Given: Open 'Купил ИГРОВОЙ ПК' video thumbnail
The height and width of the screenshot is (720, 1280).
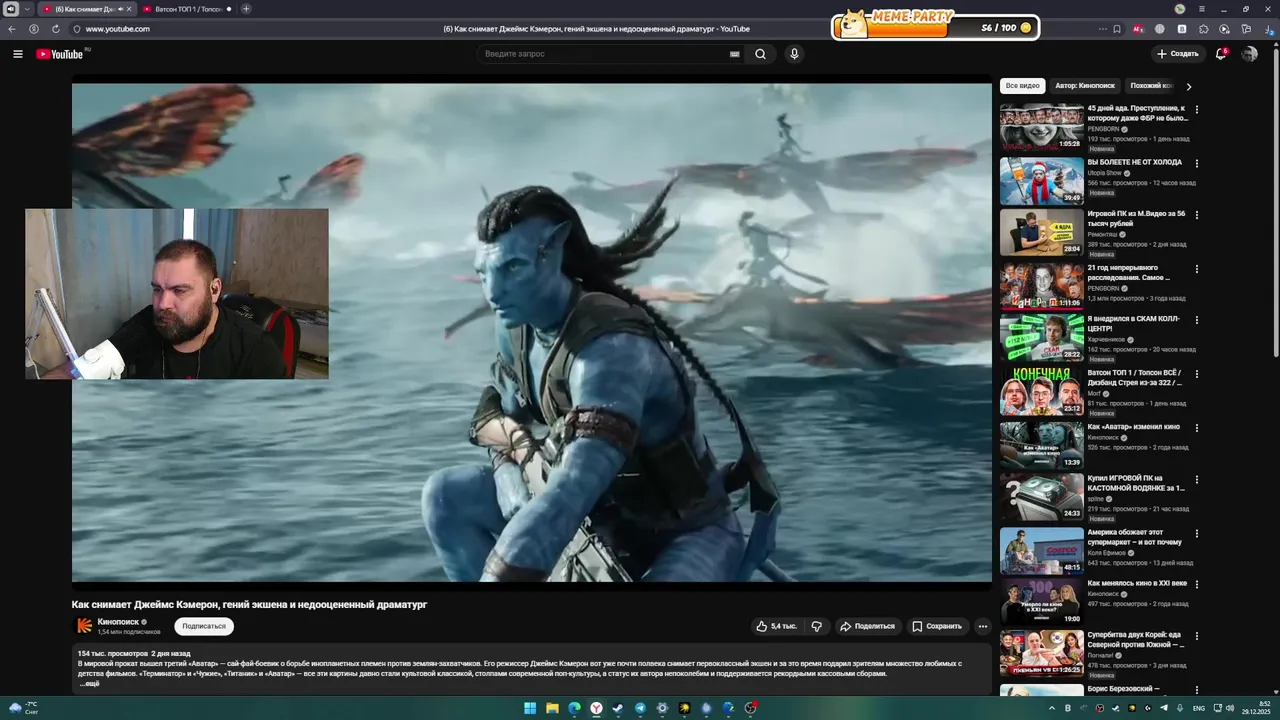Looking at the screenshot, I should [1041, 497].
